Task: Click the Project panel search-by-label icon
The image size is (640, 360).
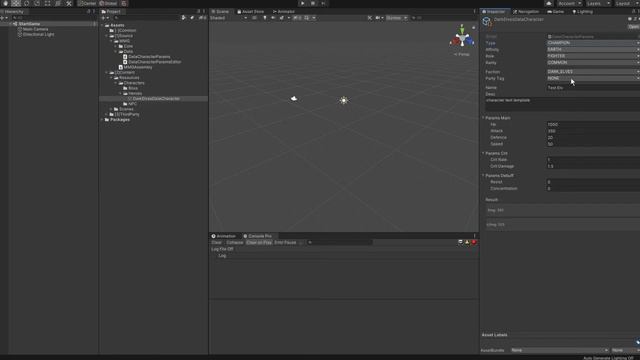Action: pos(192,18)
